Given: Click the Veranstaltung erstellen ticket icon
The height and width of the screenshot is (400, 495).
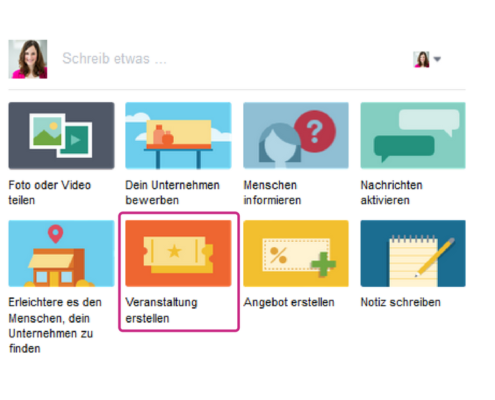Looking at the screenshot, I should [x=178, y=253].
